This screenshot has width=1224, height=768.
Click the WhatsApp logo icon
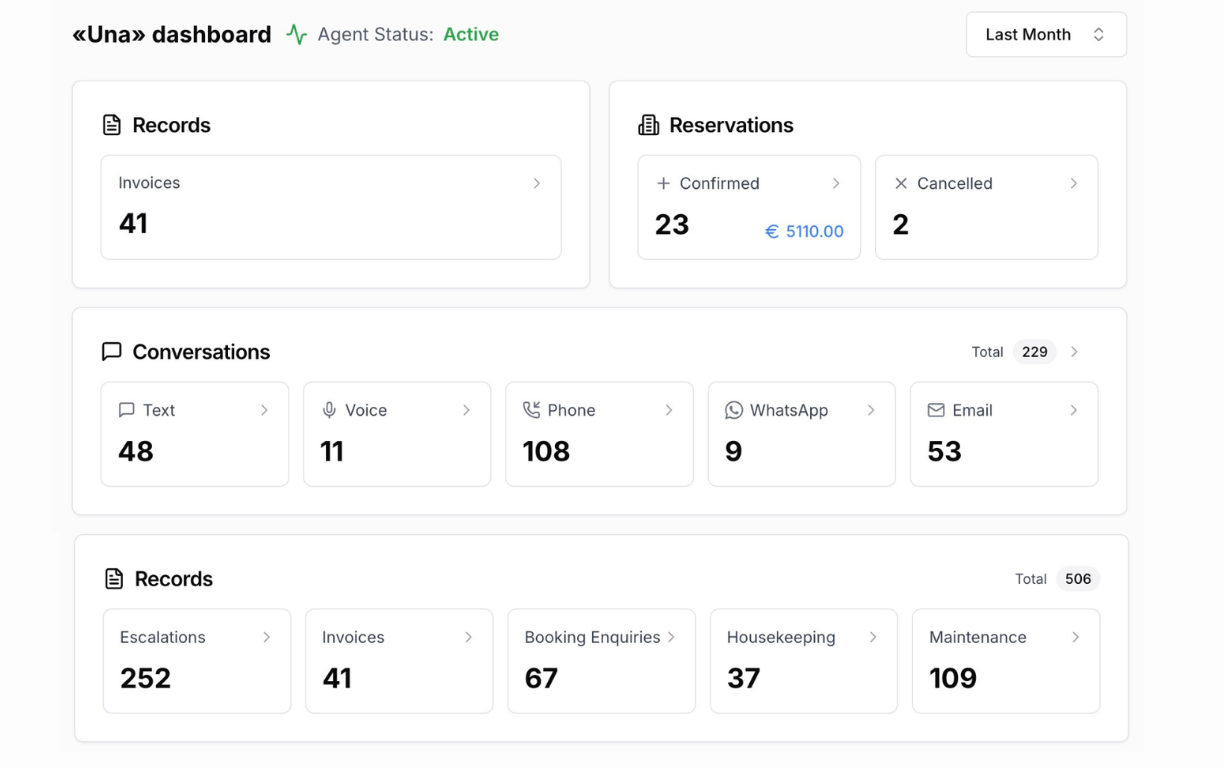pyautogui.click(x=734, y=410)
